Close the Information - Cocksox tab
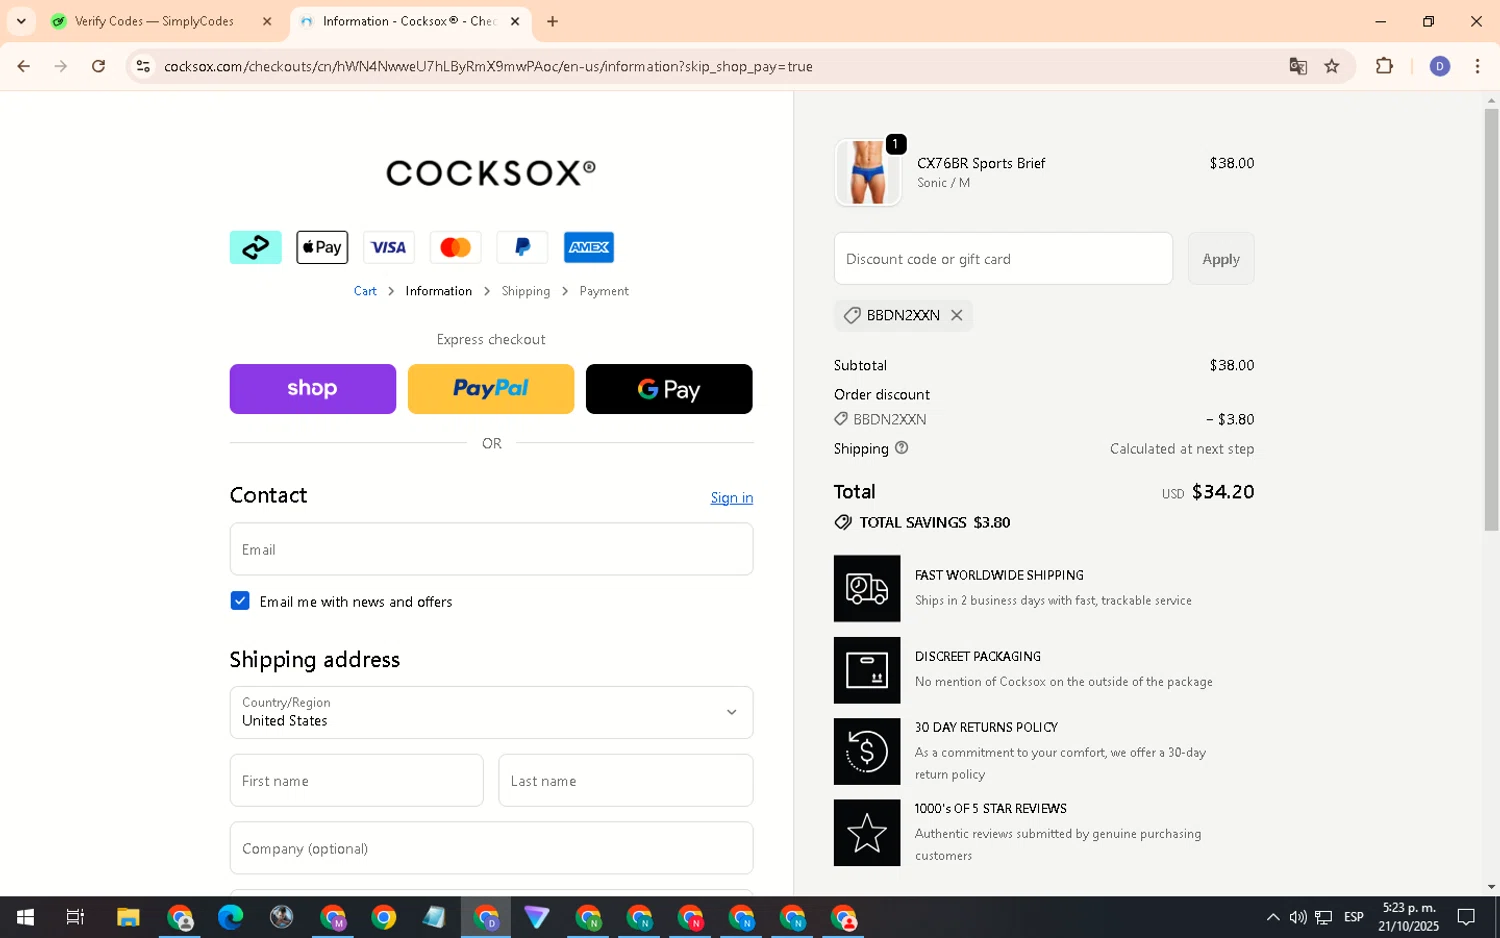 pos(515,21)
